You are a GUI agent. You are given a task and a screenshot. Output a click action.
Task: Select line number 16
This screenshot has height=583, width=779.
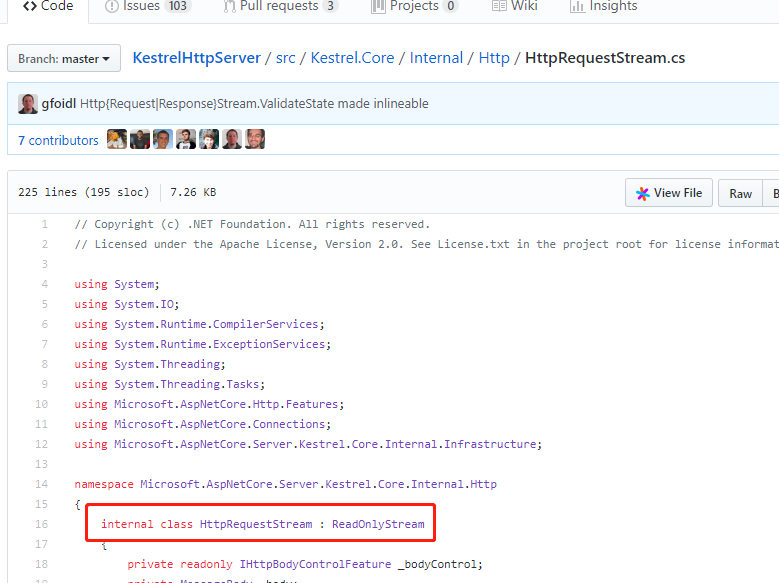[41, 524]
